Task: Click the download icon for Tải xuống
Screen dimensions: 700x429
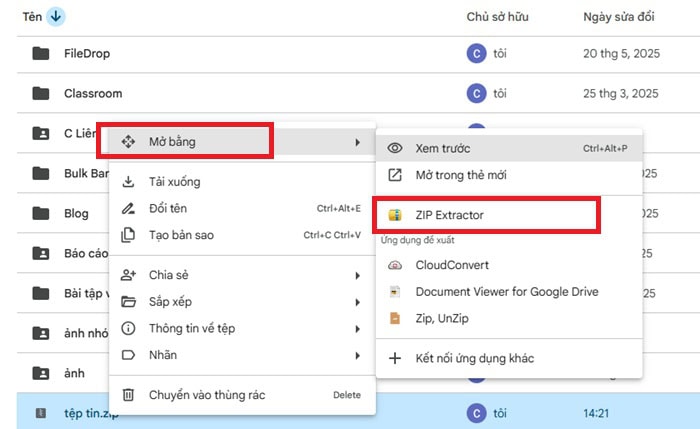Action: pos(128,182)
